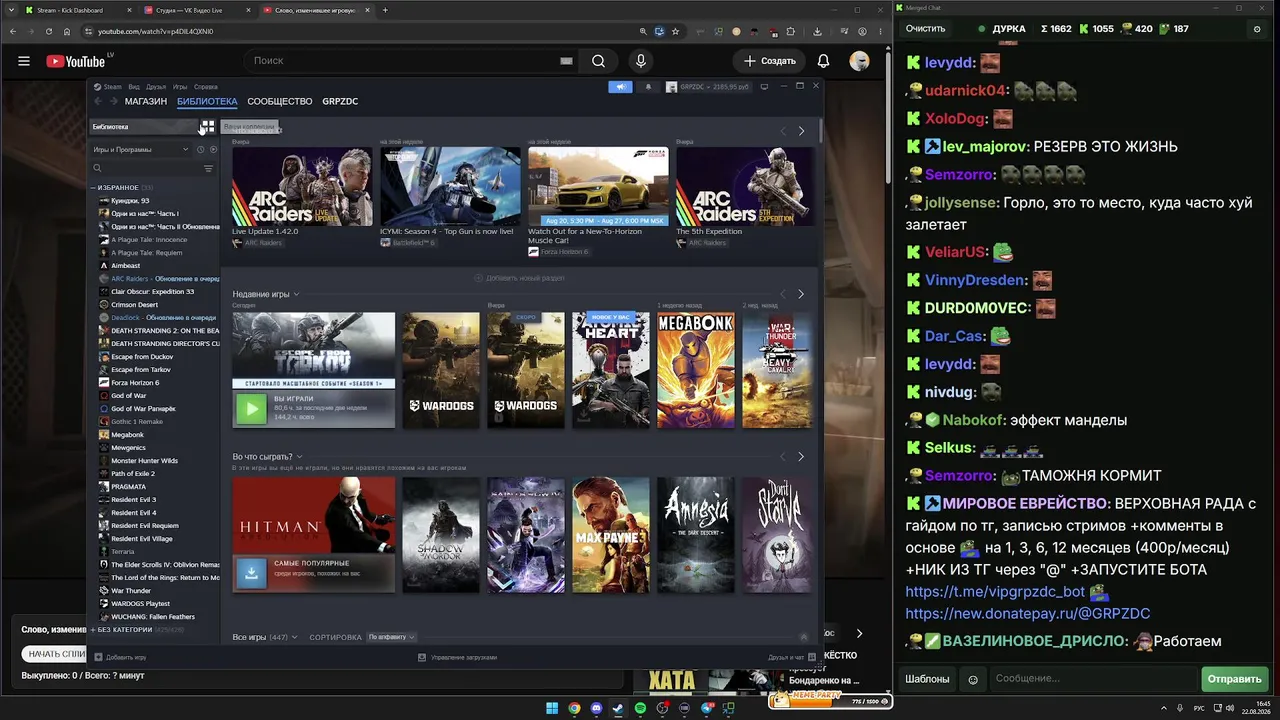This screenshot has height=720, width=1280.
Task: Toggle the ready-to-play filter icon
Action: (213, 150)
